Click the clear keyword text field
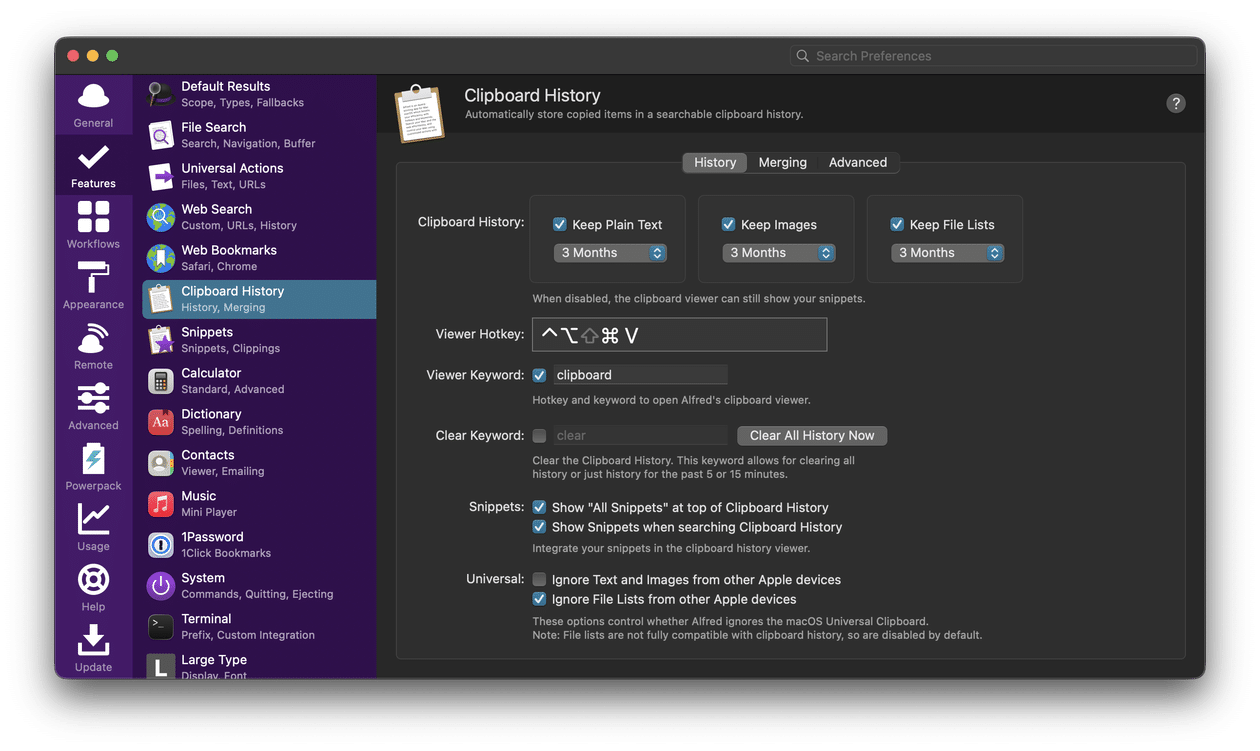This screenshot has height=751, width=1260. pos(639,435)
